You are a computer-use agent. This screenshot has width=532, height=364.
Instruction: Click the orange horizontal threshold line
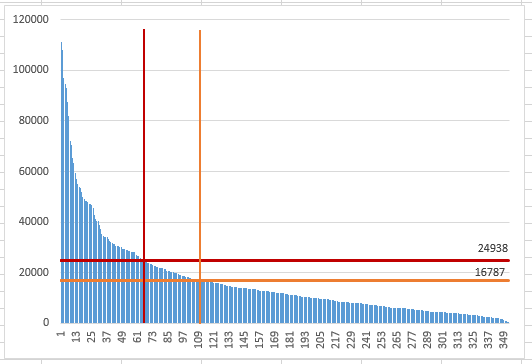(x=285, y=281)
